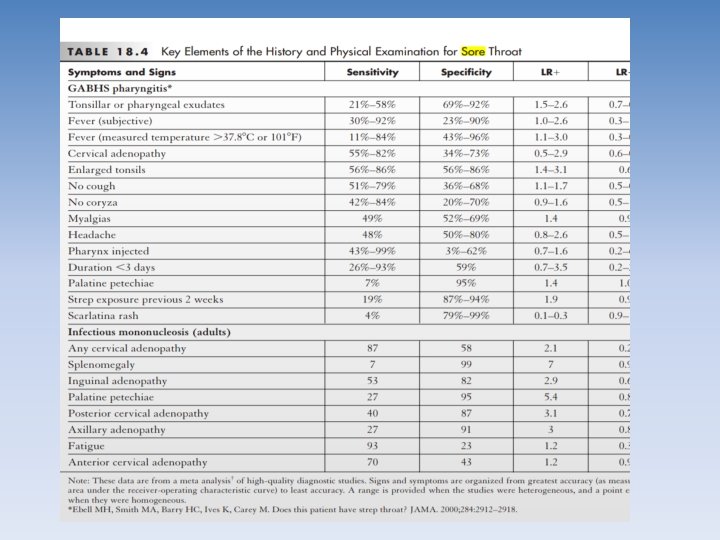Select the 'Tonsillar or pharyngeal exudates' row label
Viewport: 720px width, 540px height.
point(146,105)
